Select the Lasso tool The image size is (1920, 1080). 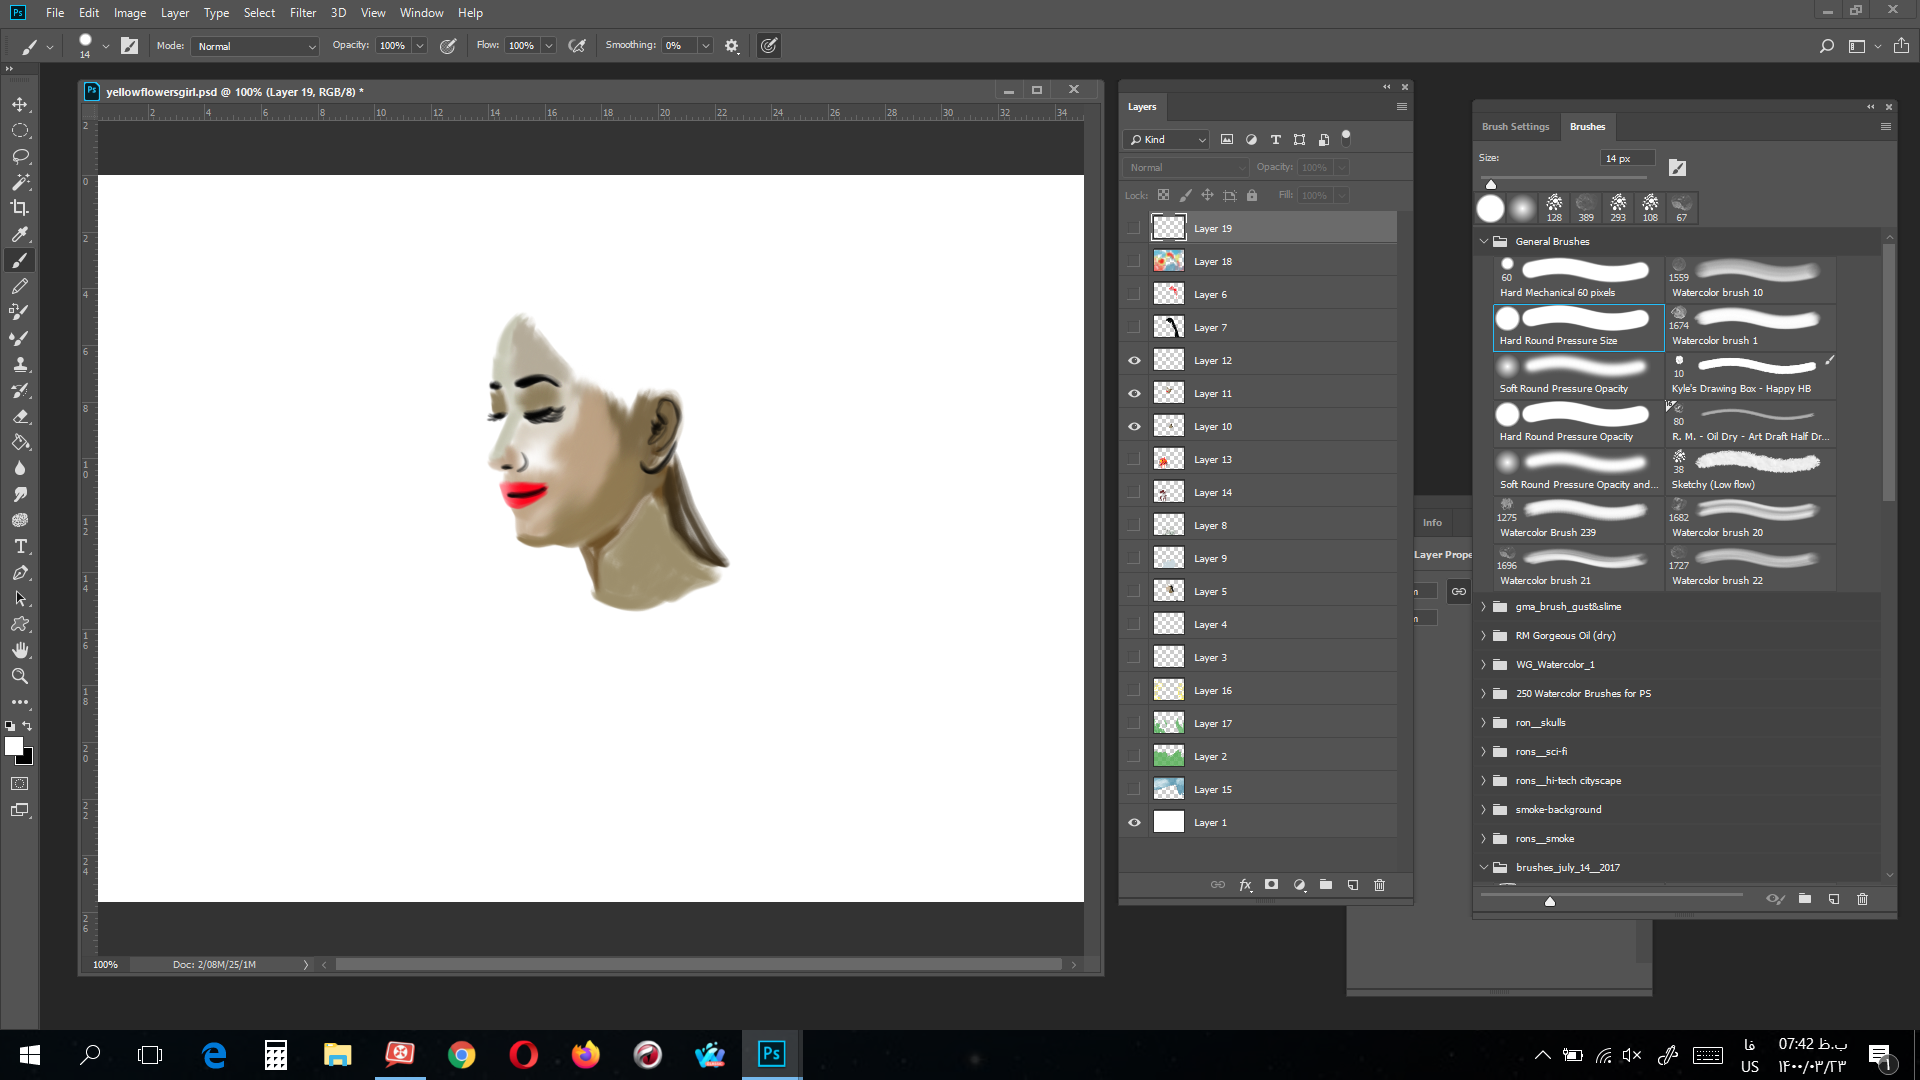point(20,157)
